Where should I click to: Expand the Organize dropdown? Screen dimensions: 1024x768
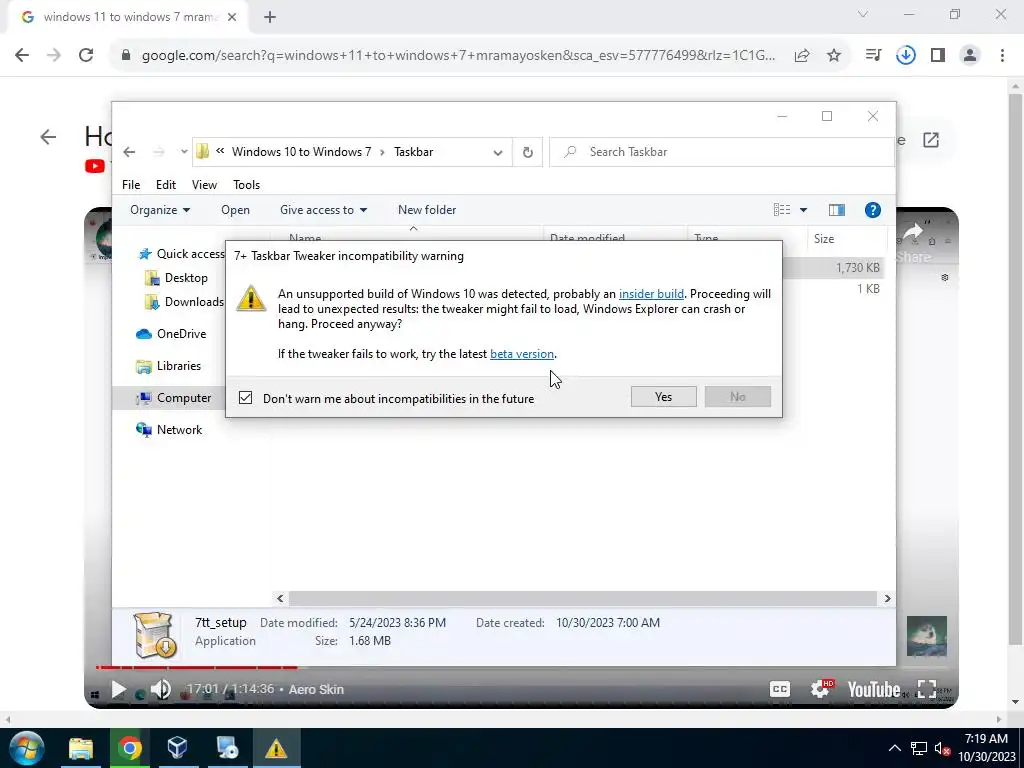coord(160,210)
